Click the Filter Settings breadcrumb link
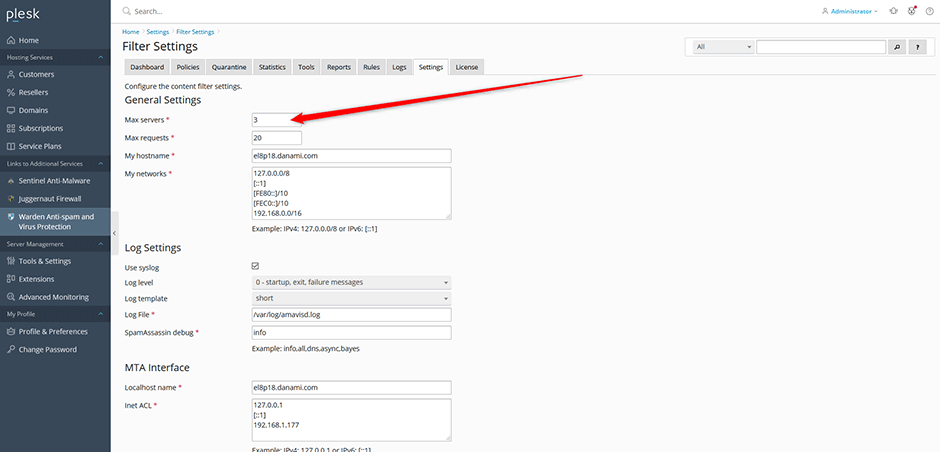940x452 pixels. coord(195,32)
